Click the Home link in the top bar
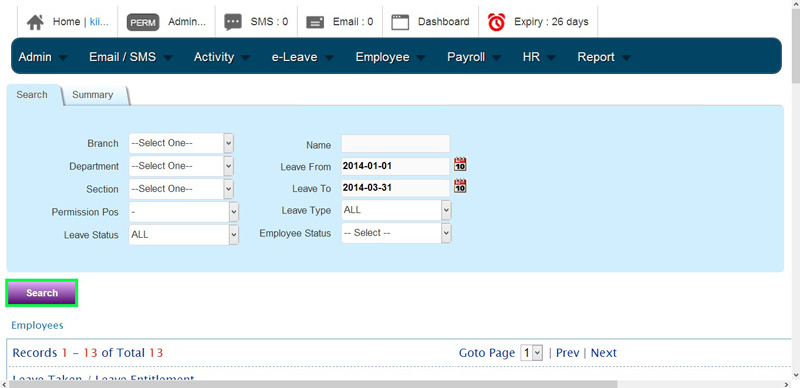The height and width of the screenshot is (388, 800). [x=66, y=22]
